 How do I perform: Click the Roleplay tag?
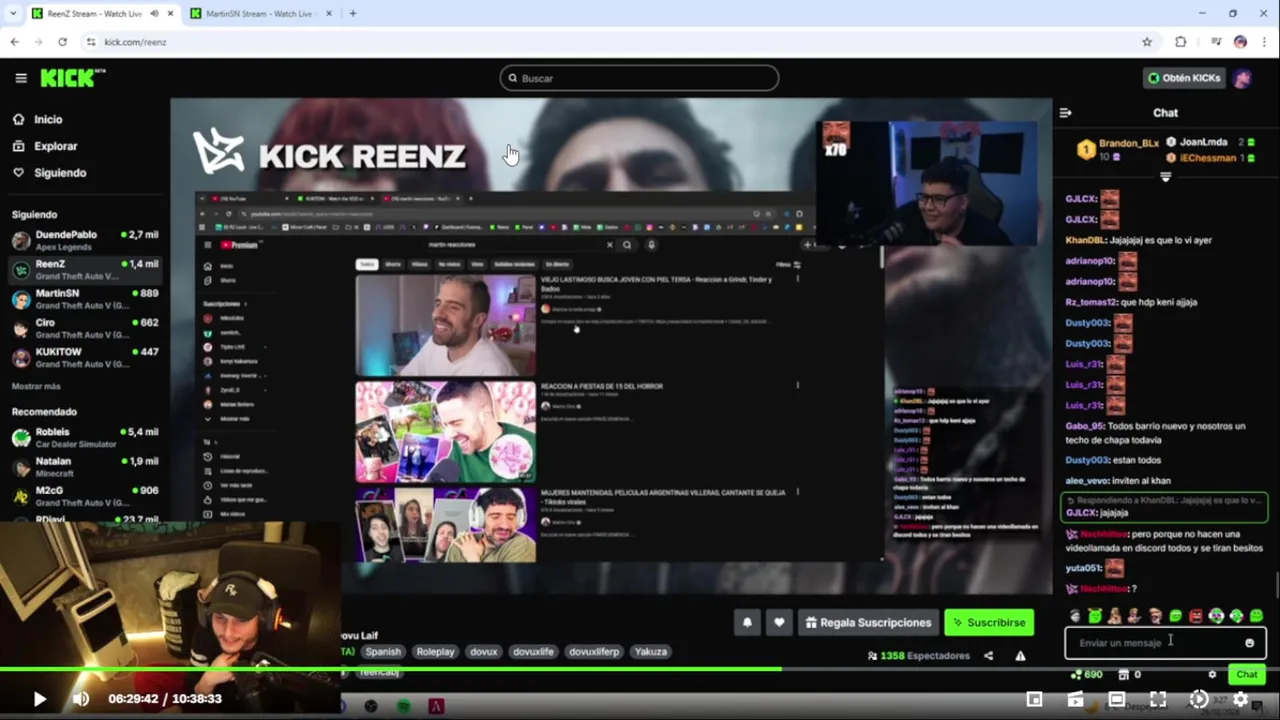coord(435,651)
